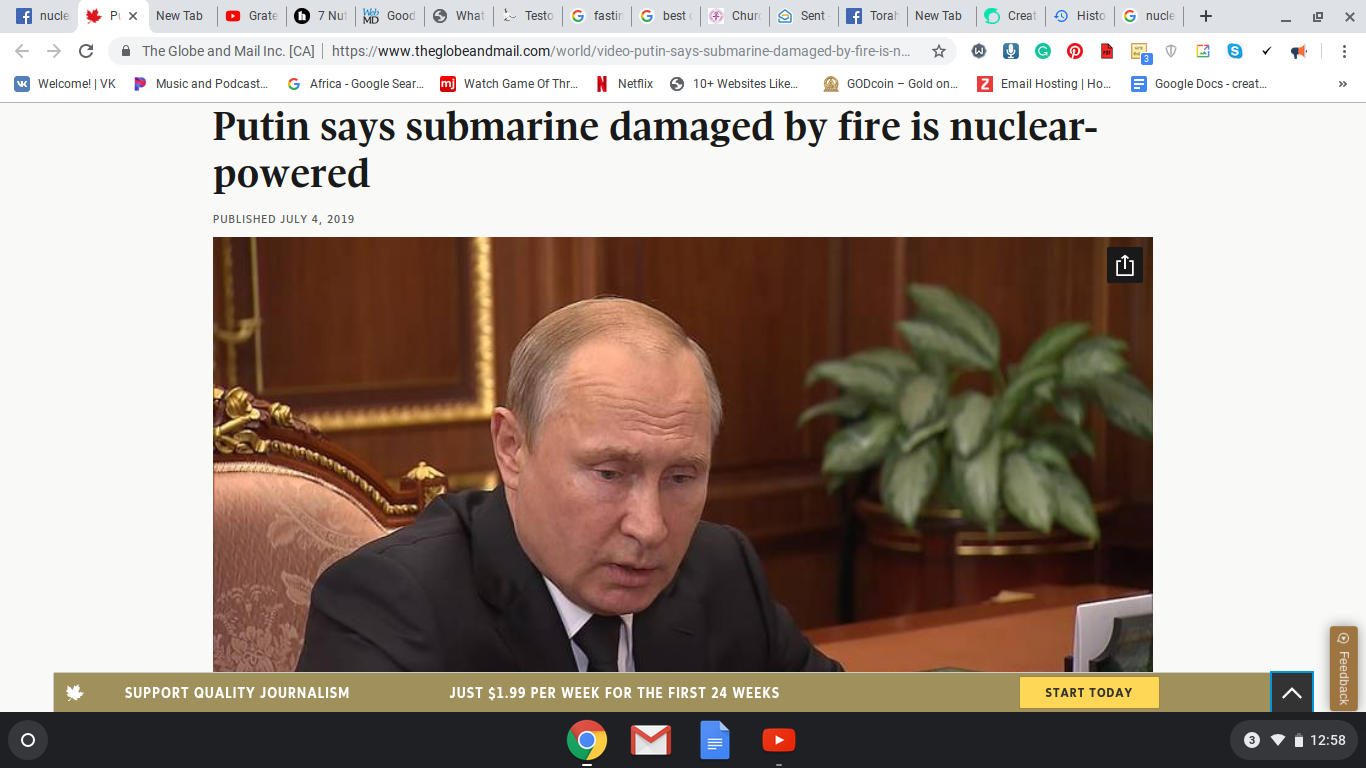Click the share icon on the video
This screenshot has width=1366, height=768.
[1124, 265]
